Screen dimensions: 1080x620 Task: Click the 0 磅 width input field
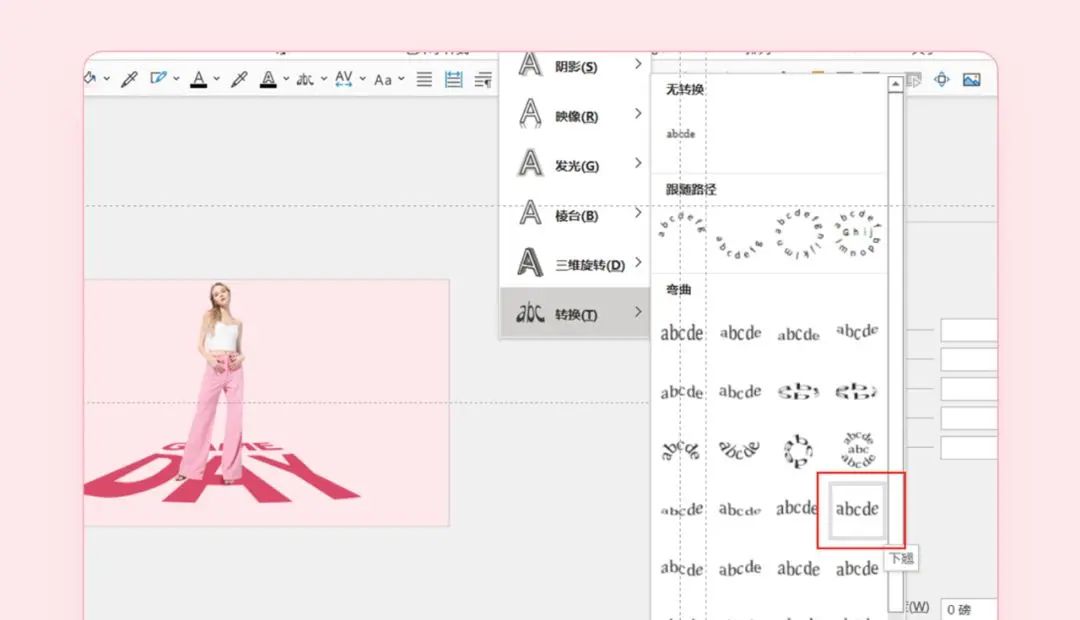(968, 610)
